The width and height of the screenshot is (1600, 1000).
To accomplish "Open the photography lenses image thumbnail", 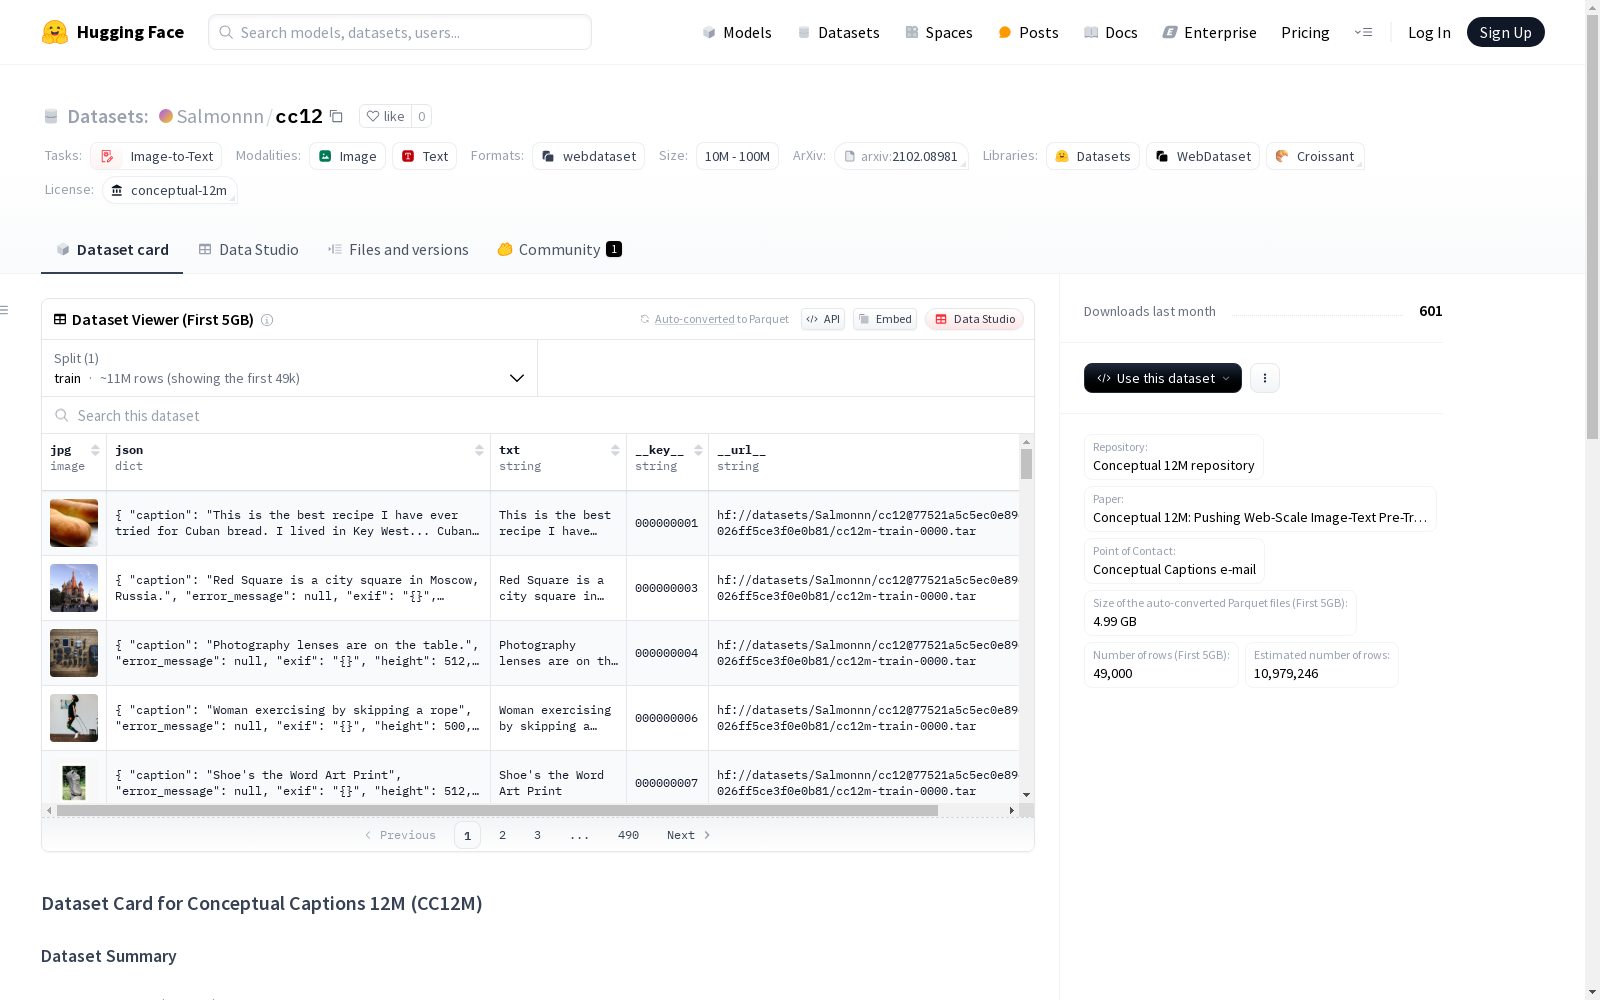I will coord(74,653).
